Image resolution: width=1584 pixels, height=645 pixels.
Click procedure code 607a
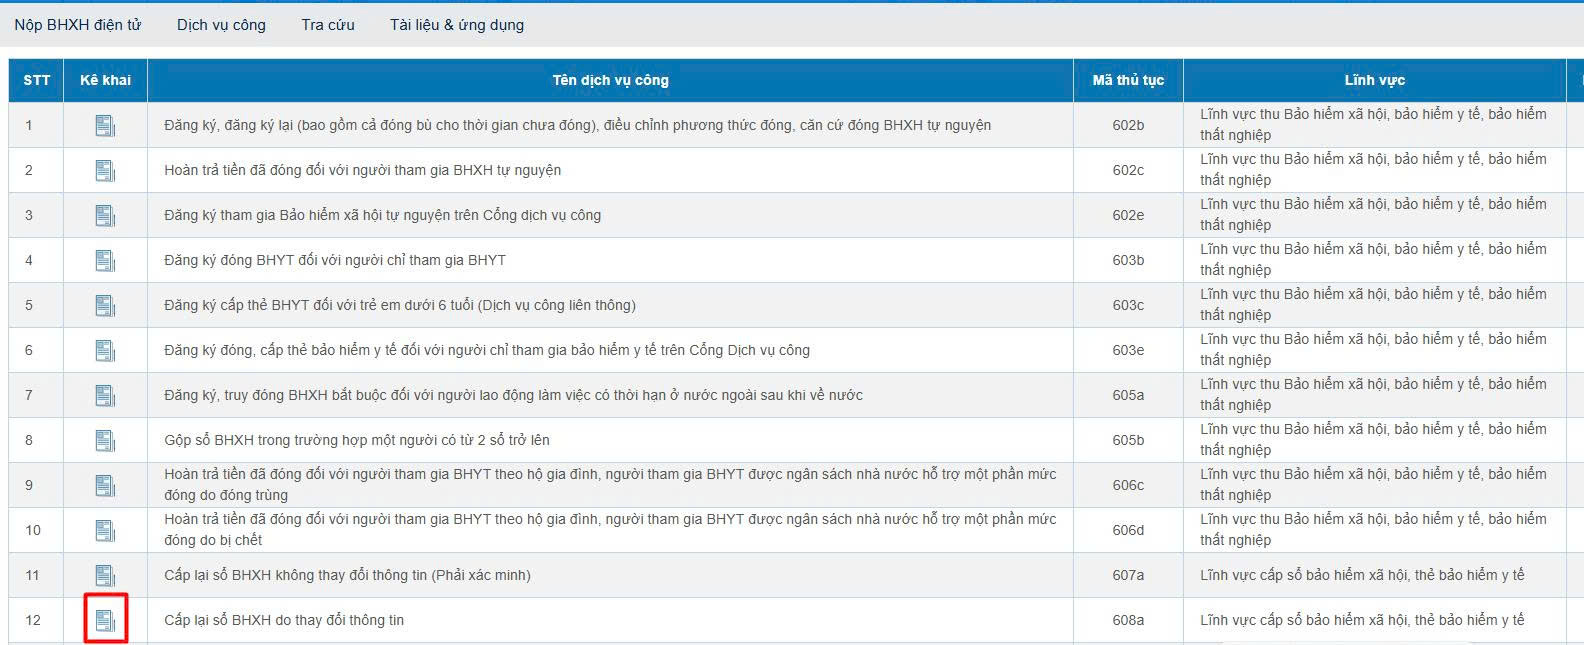pos(1128,575)
